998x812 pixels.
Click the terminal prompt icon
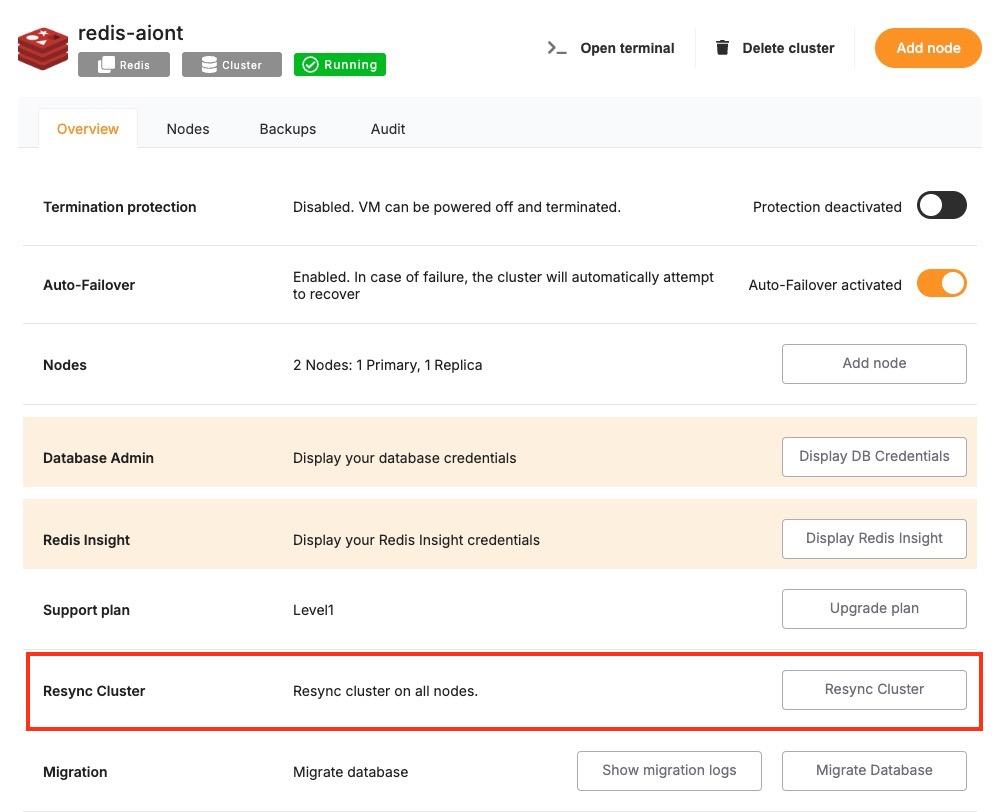(557, 48)
